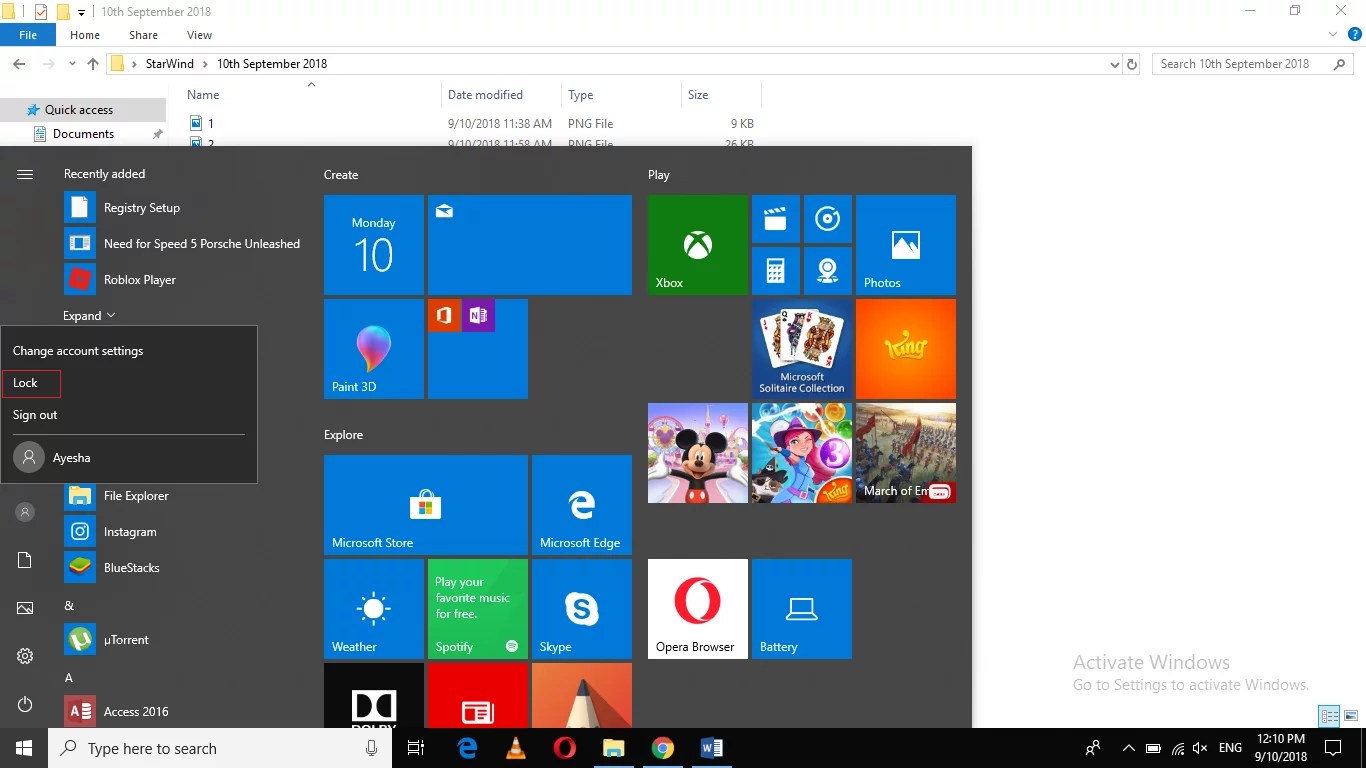
Task: Choose Sign out from account menu
Action: [35, 415]
